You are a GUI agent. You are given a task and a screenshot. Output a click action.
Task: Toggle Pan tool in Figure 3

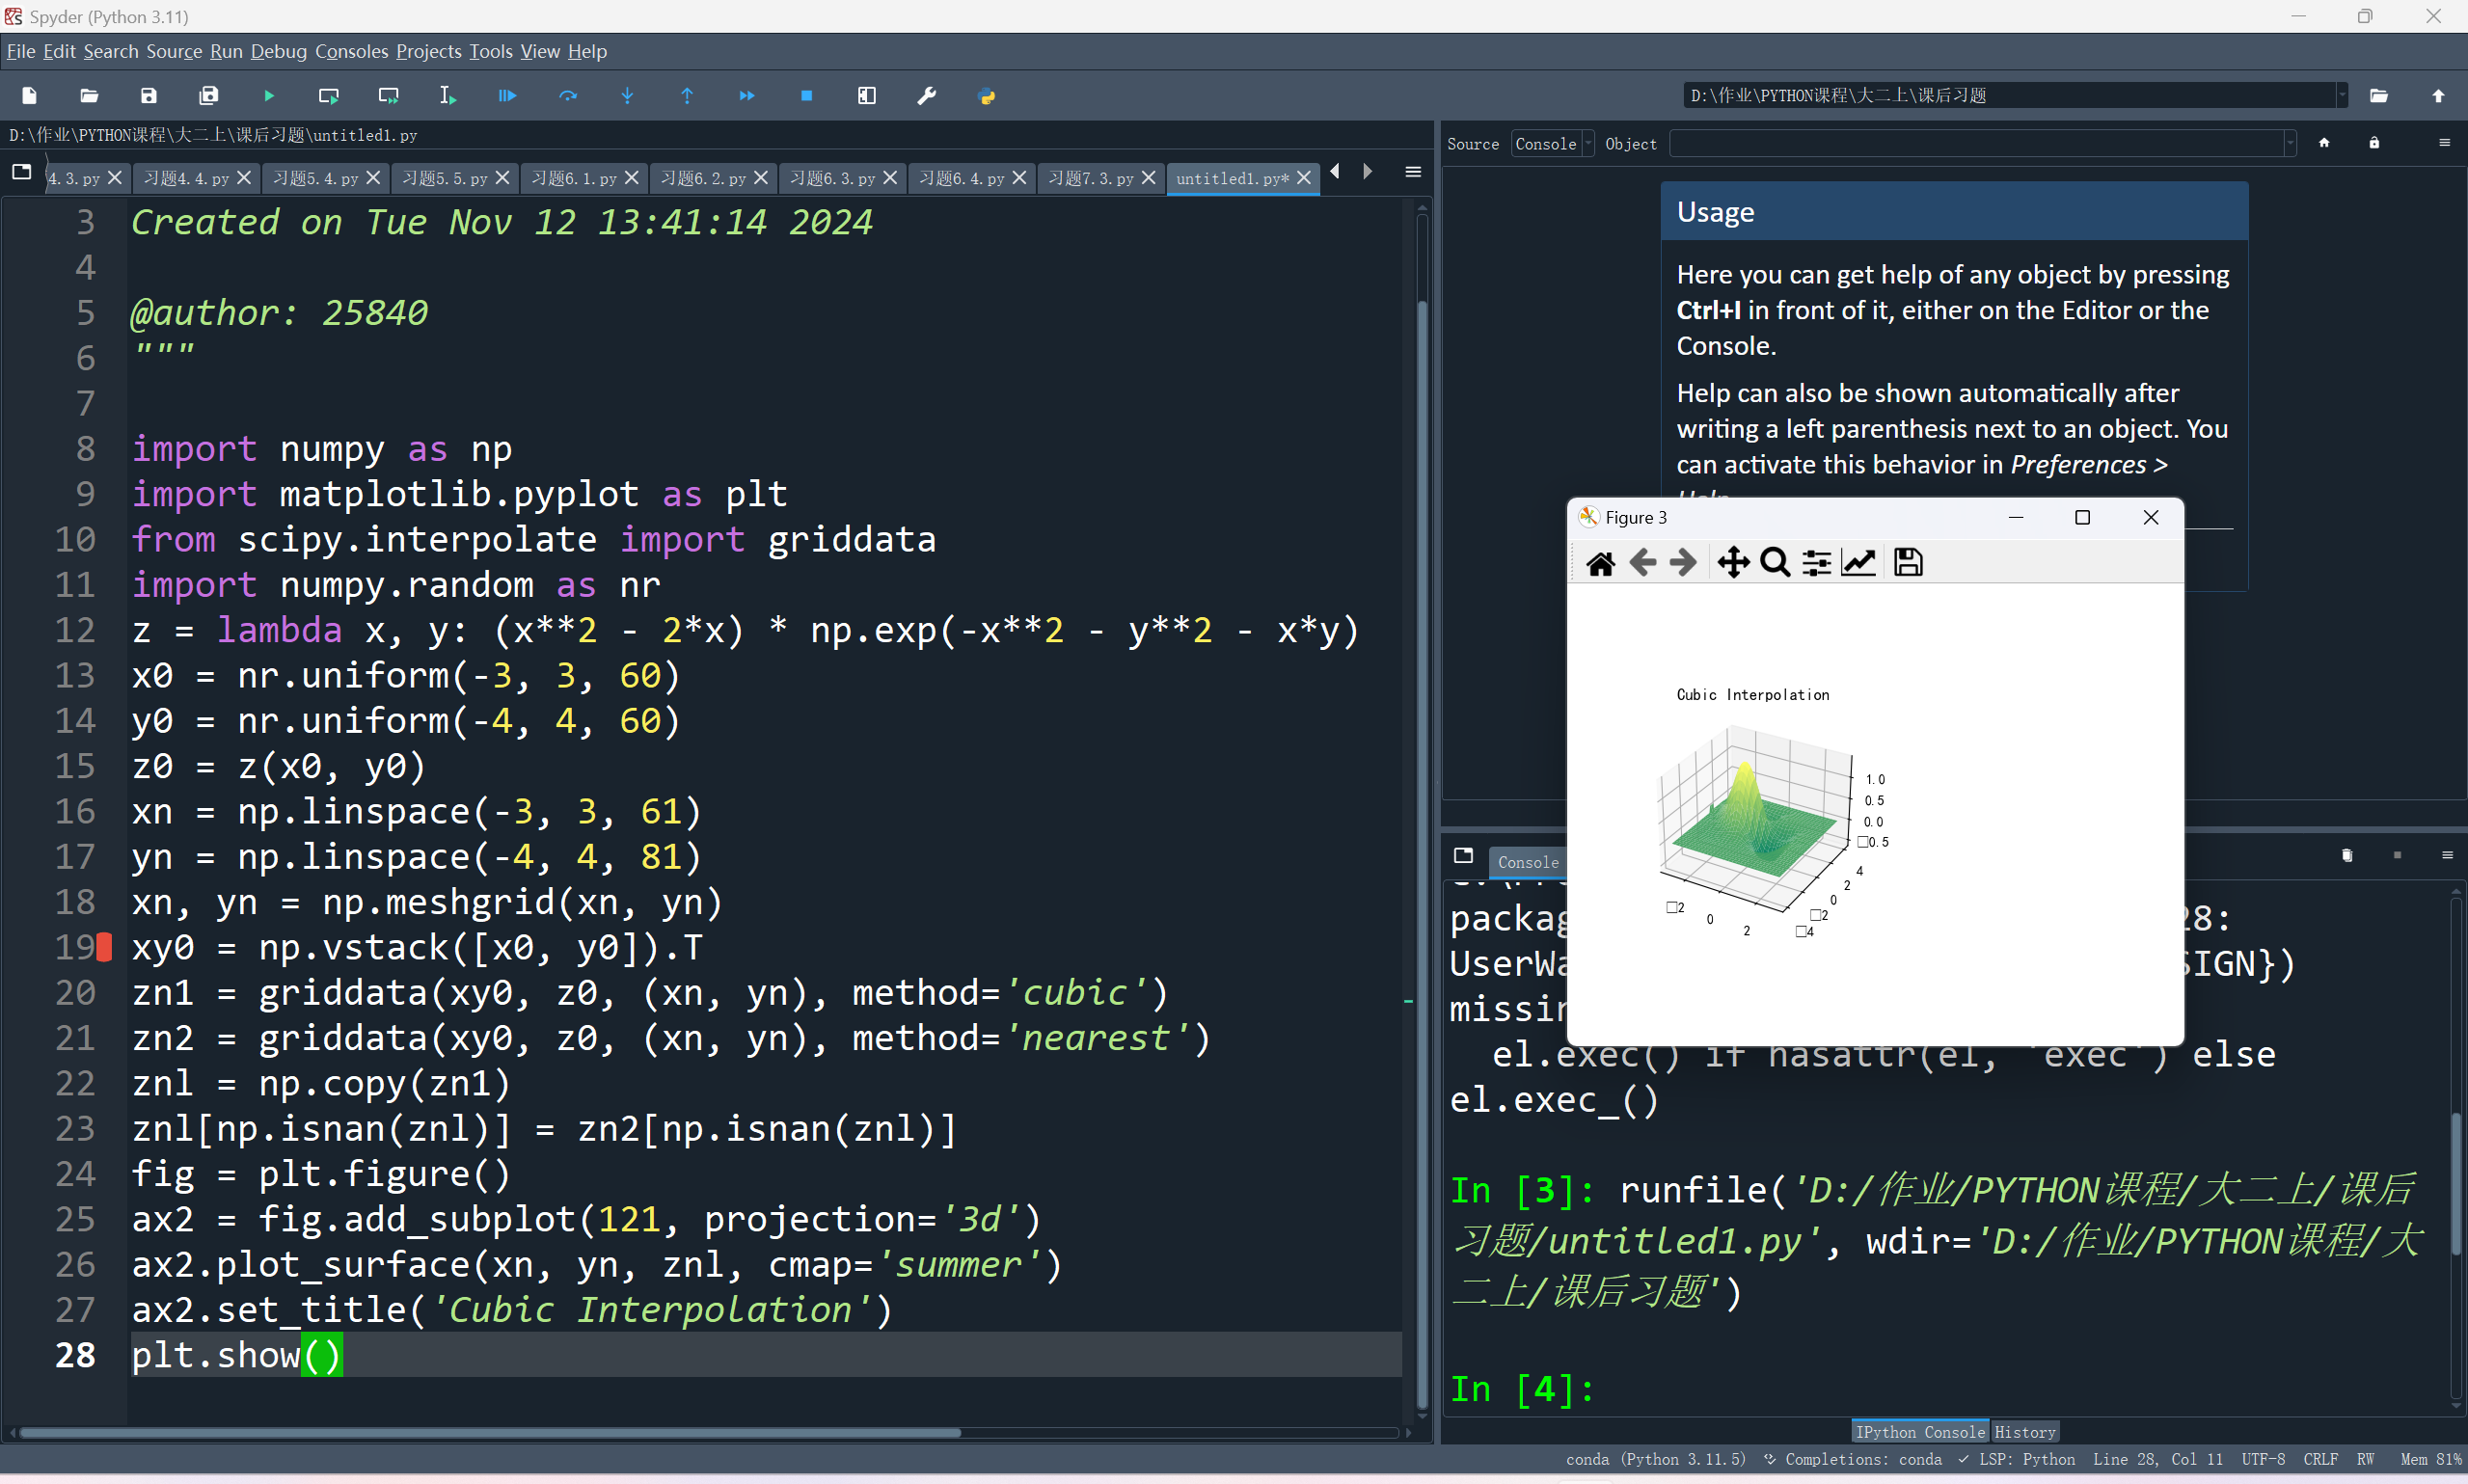pos(1733,563)
